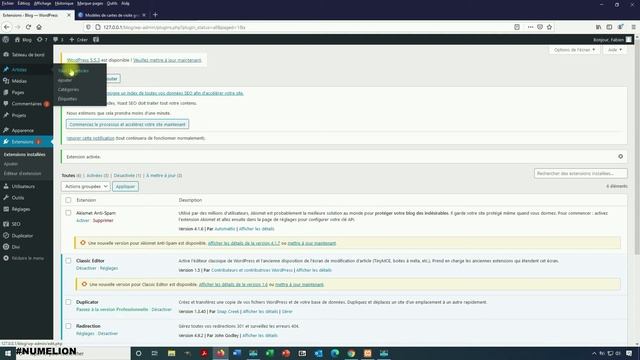Image resolution: width=640 pixels, height=360 pixels.
Task: Tick the Akismet Anti-Spam checkbox
Action: 68,213
